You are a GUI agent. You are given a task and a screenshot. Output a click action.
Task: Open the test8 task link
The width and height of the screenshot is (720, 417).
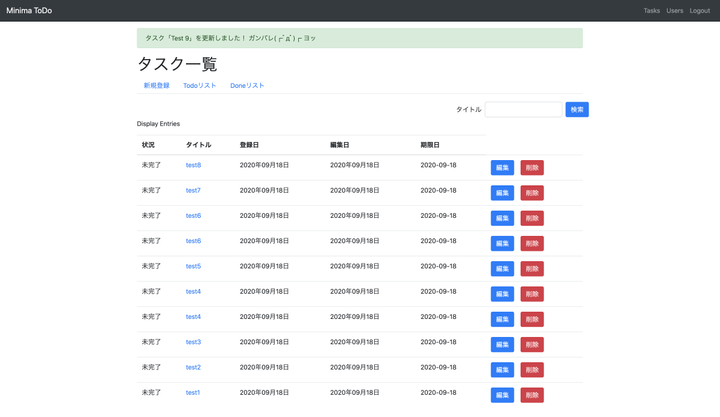(193, 165)
